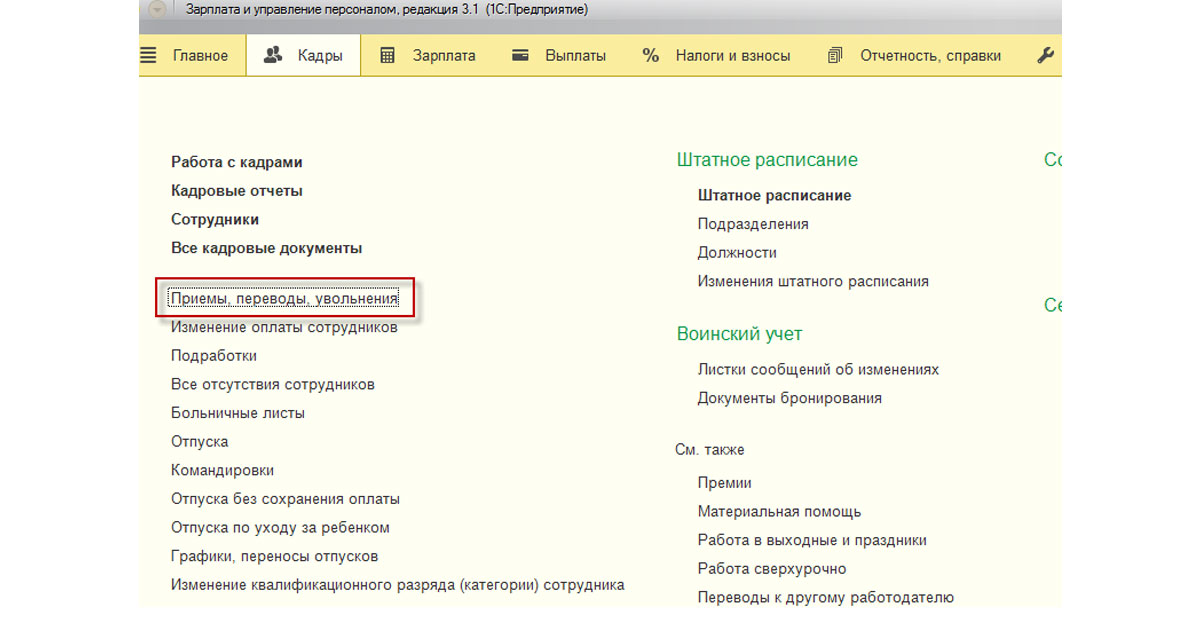Switch to the Зарплата section
The height and width of the screenshot is (627, 1200).
444,56
